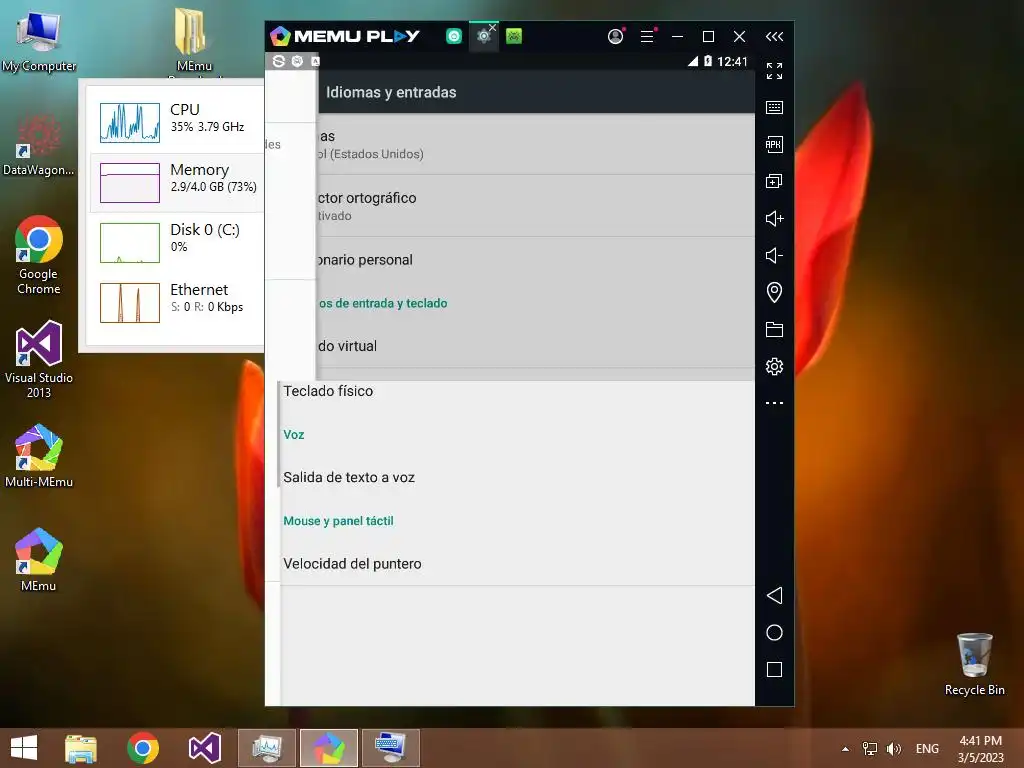Screen dimensions: 1024x768
Task: Open Chrome from the taskbar
Action: 143,748
